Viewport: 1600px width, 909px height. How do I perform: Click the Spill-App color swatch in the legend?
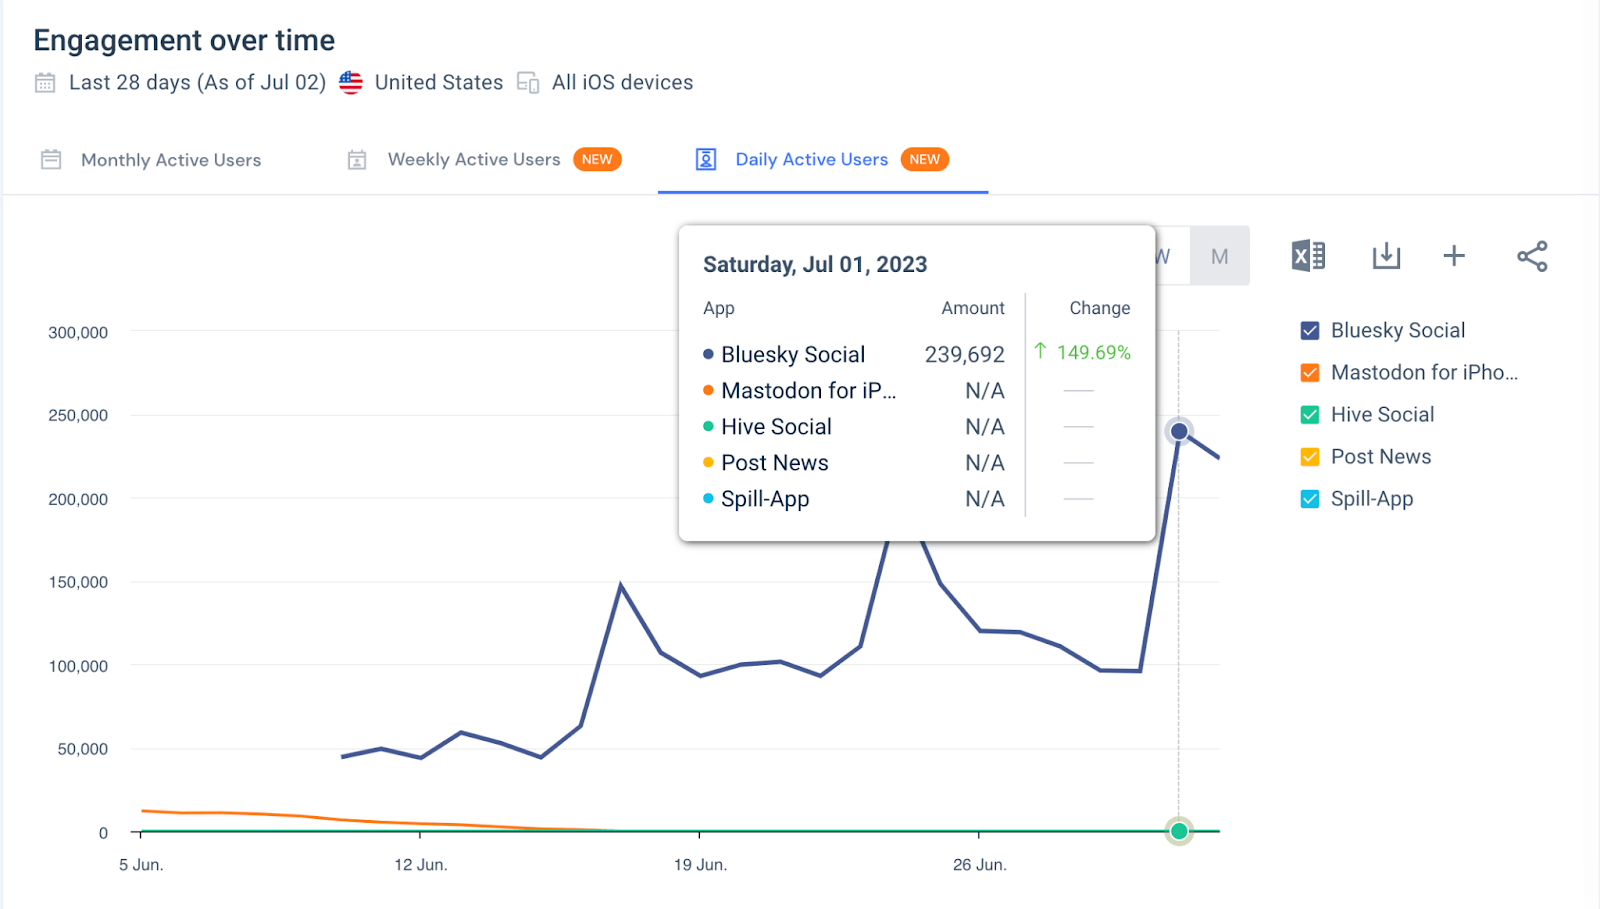[1309, 498]
